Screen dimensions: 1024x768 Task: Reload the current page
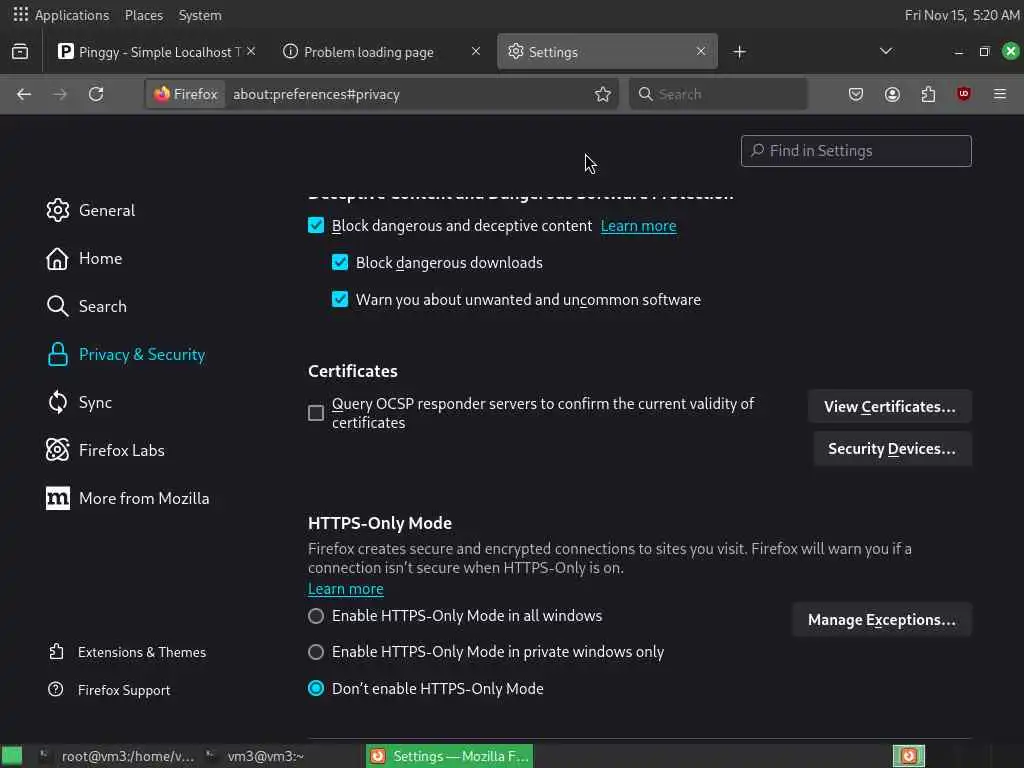96,94
